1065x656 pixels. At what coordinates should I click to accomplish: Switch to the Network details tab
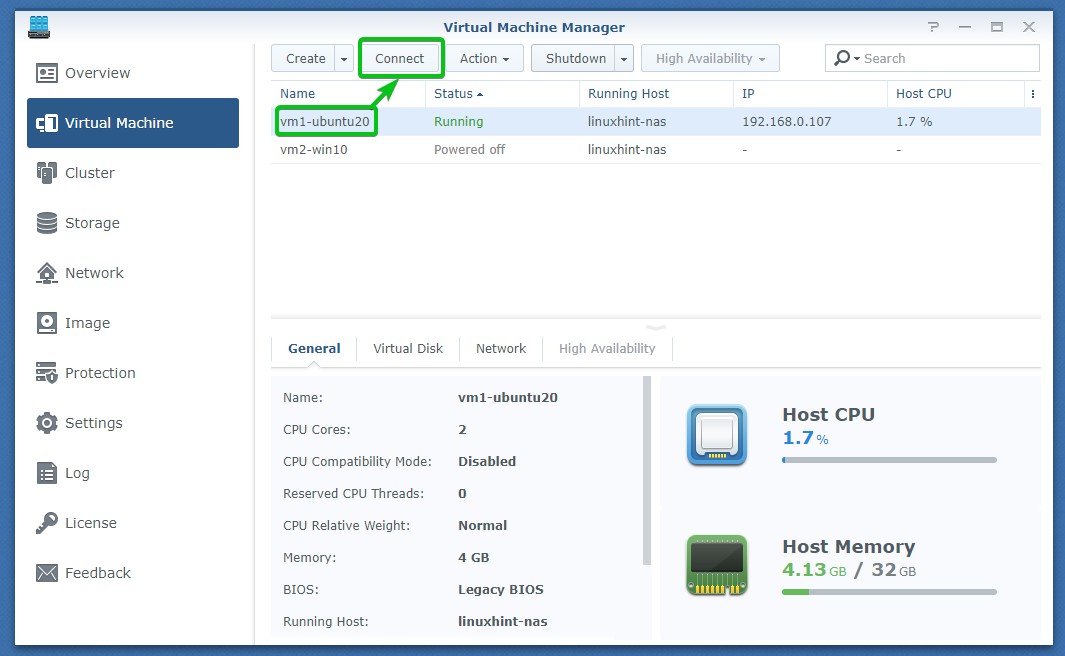coord(501,349)
